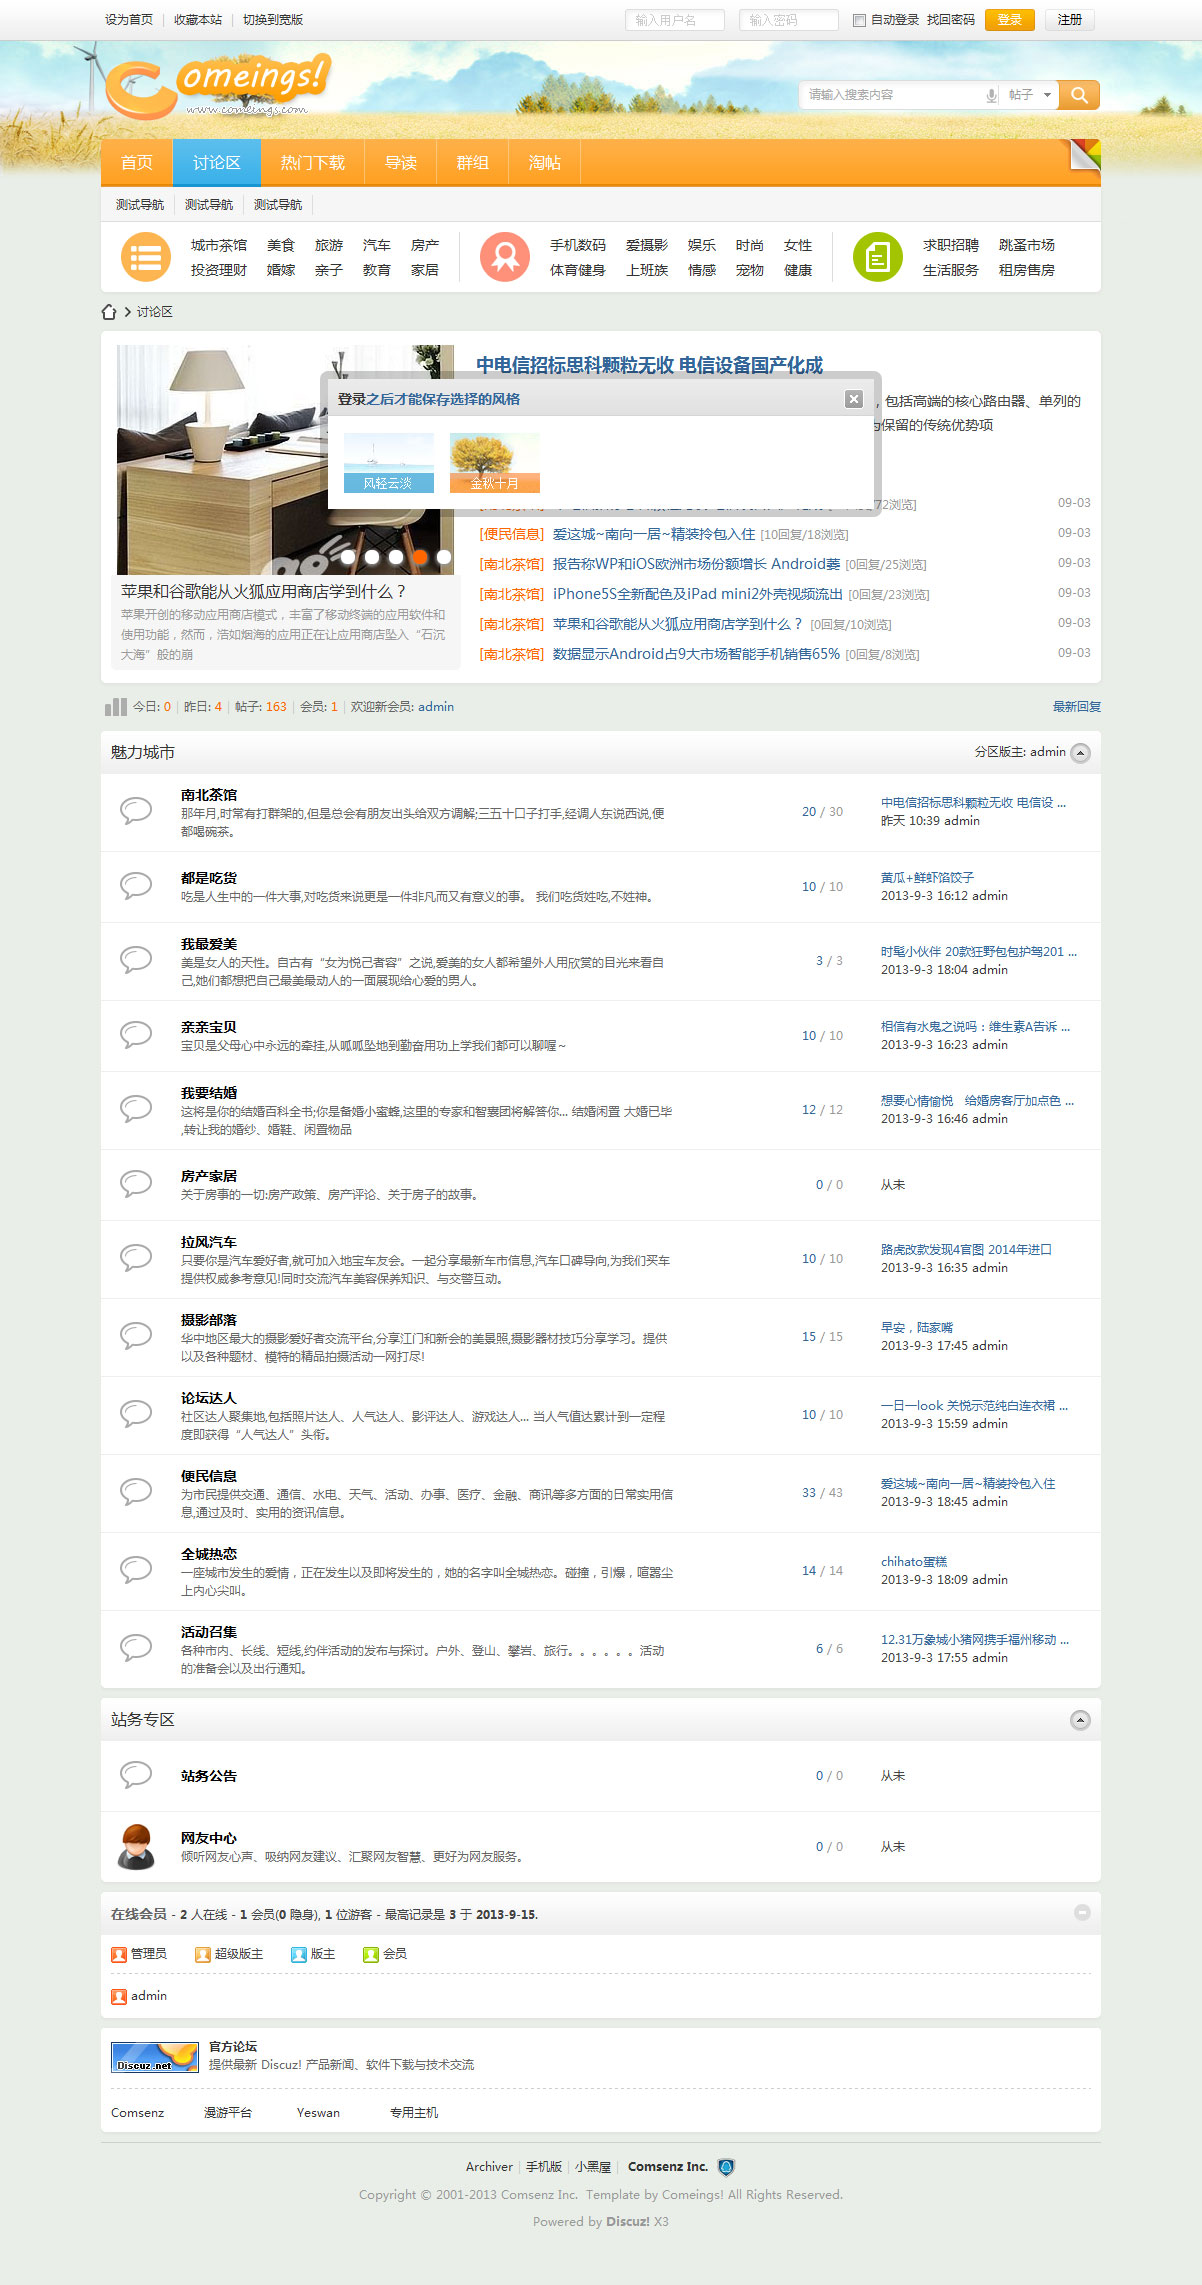Open the 官方论坛 friend link

(x=233, y=2046)
